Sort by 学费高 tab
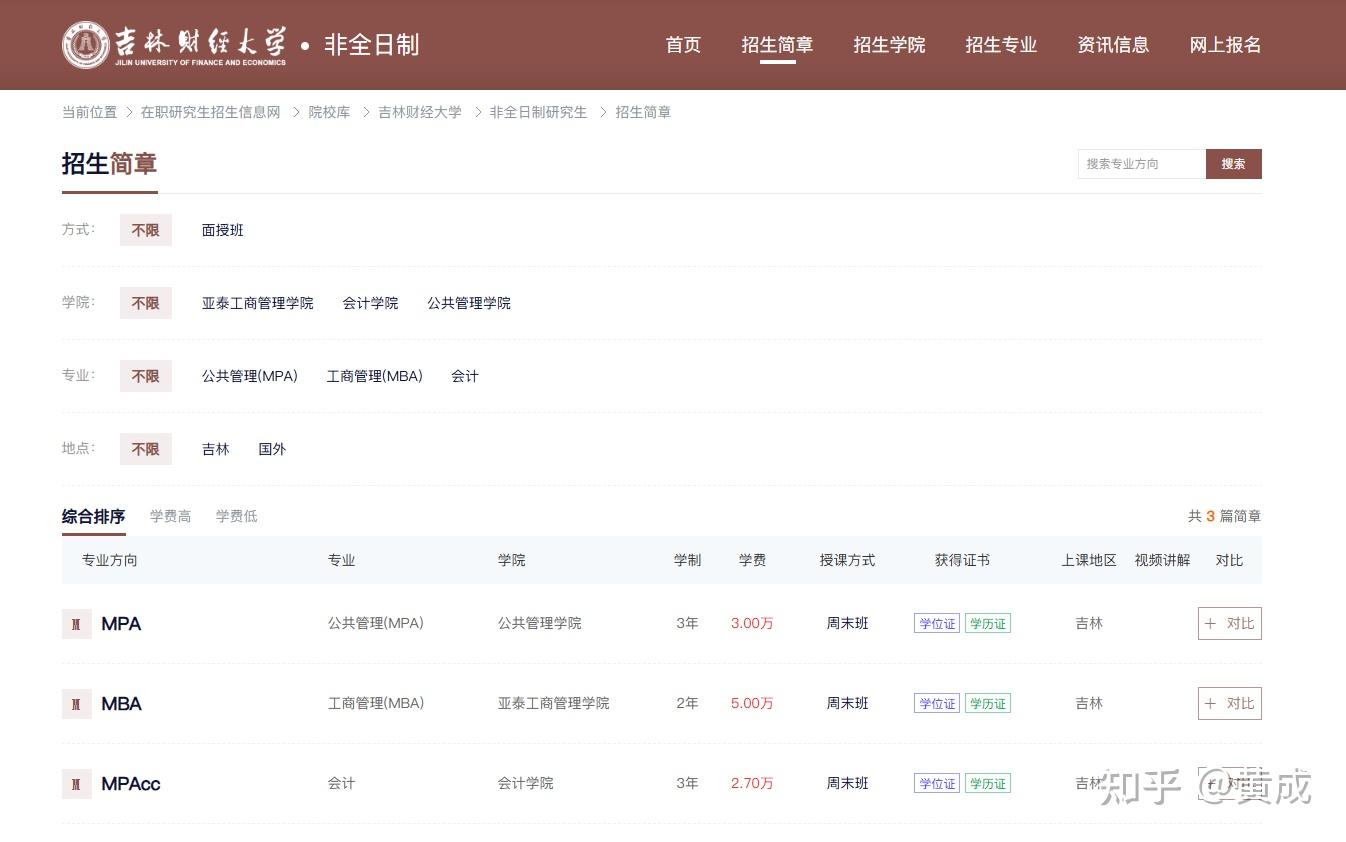1346x842 pixels. 171,516
